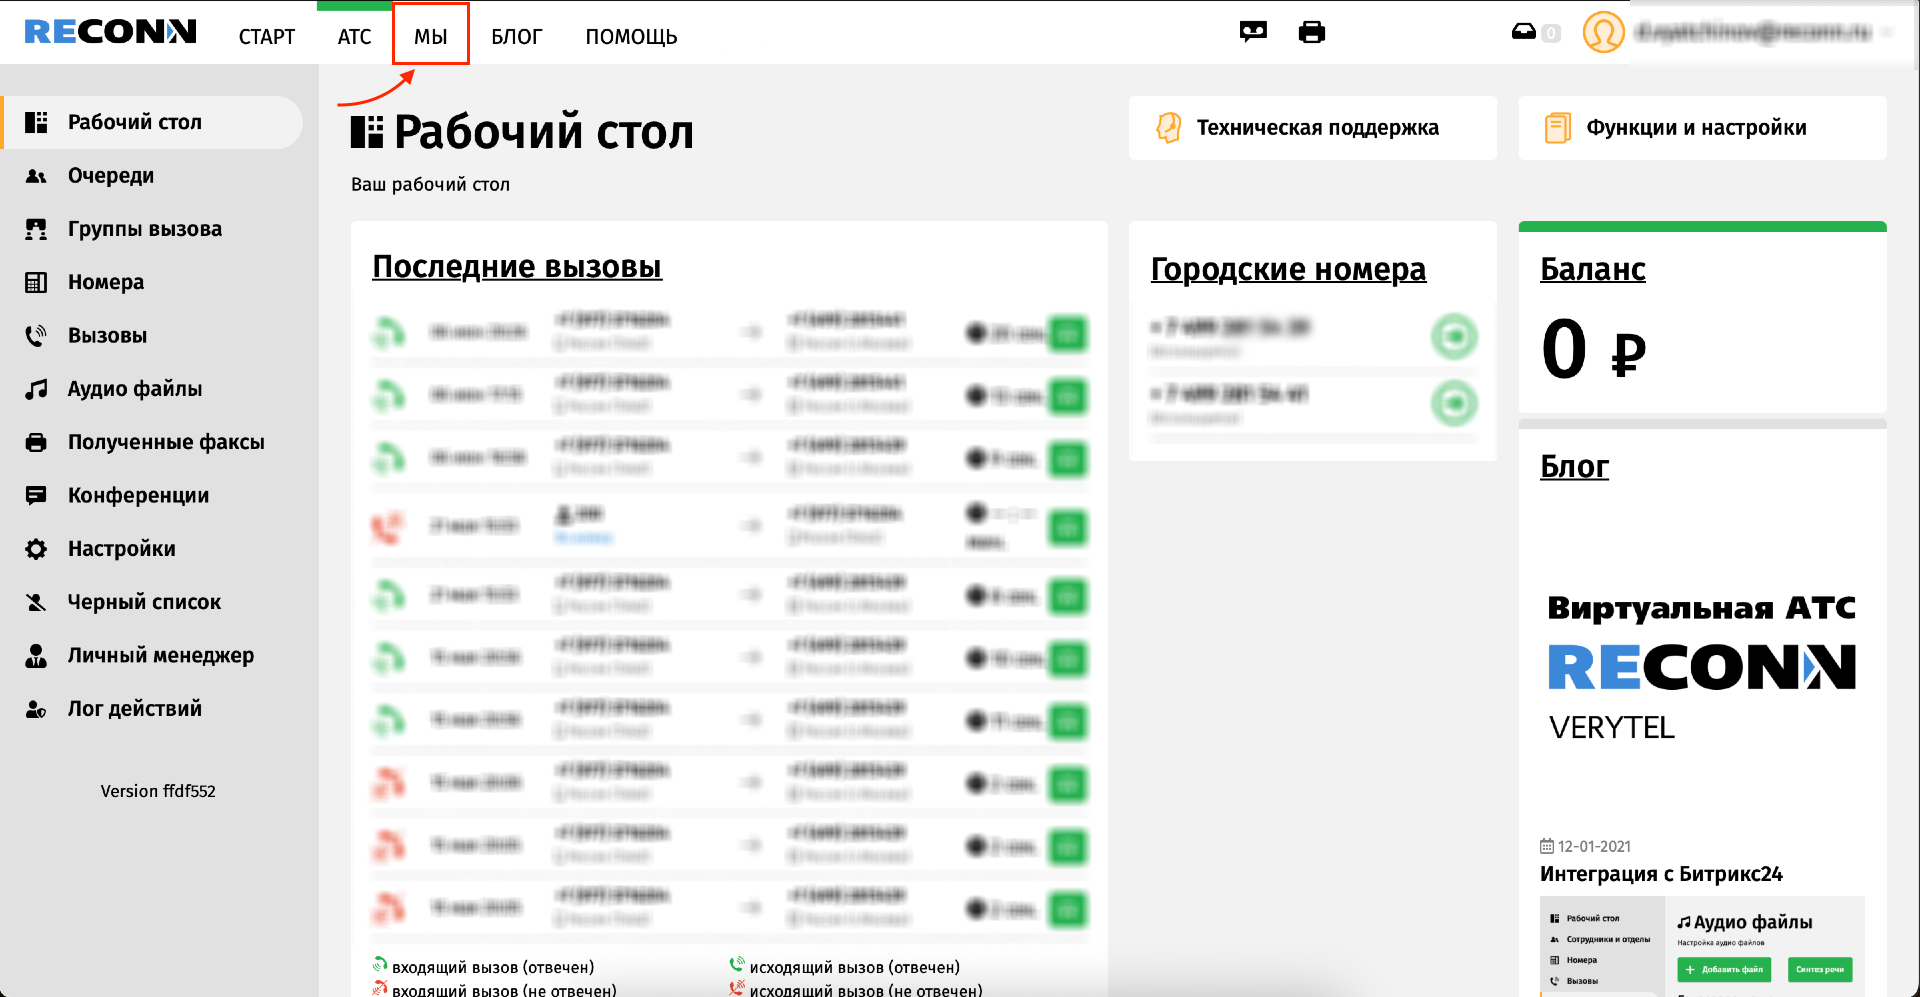Click the 0 ₽ balance value
The image size is (1920, 997).
(1593, 350)
